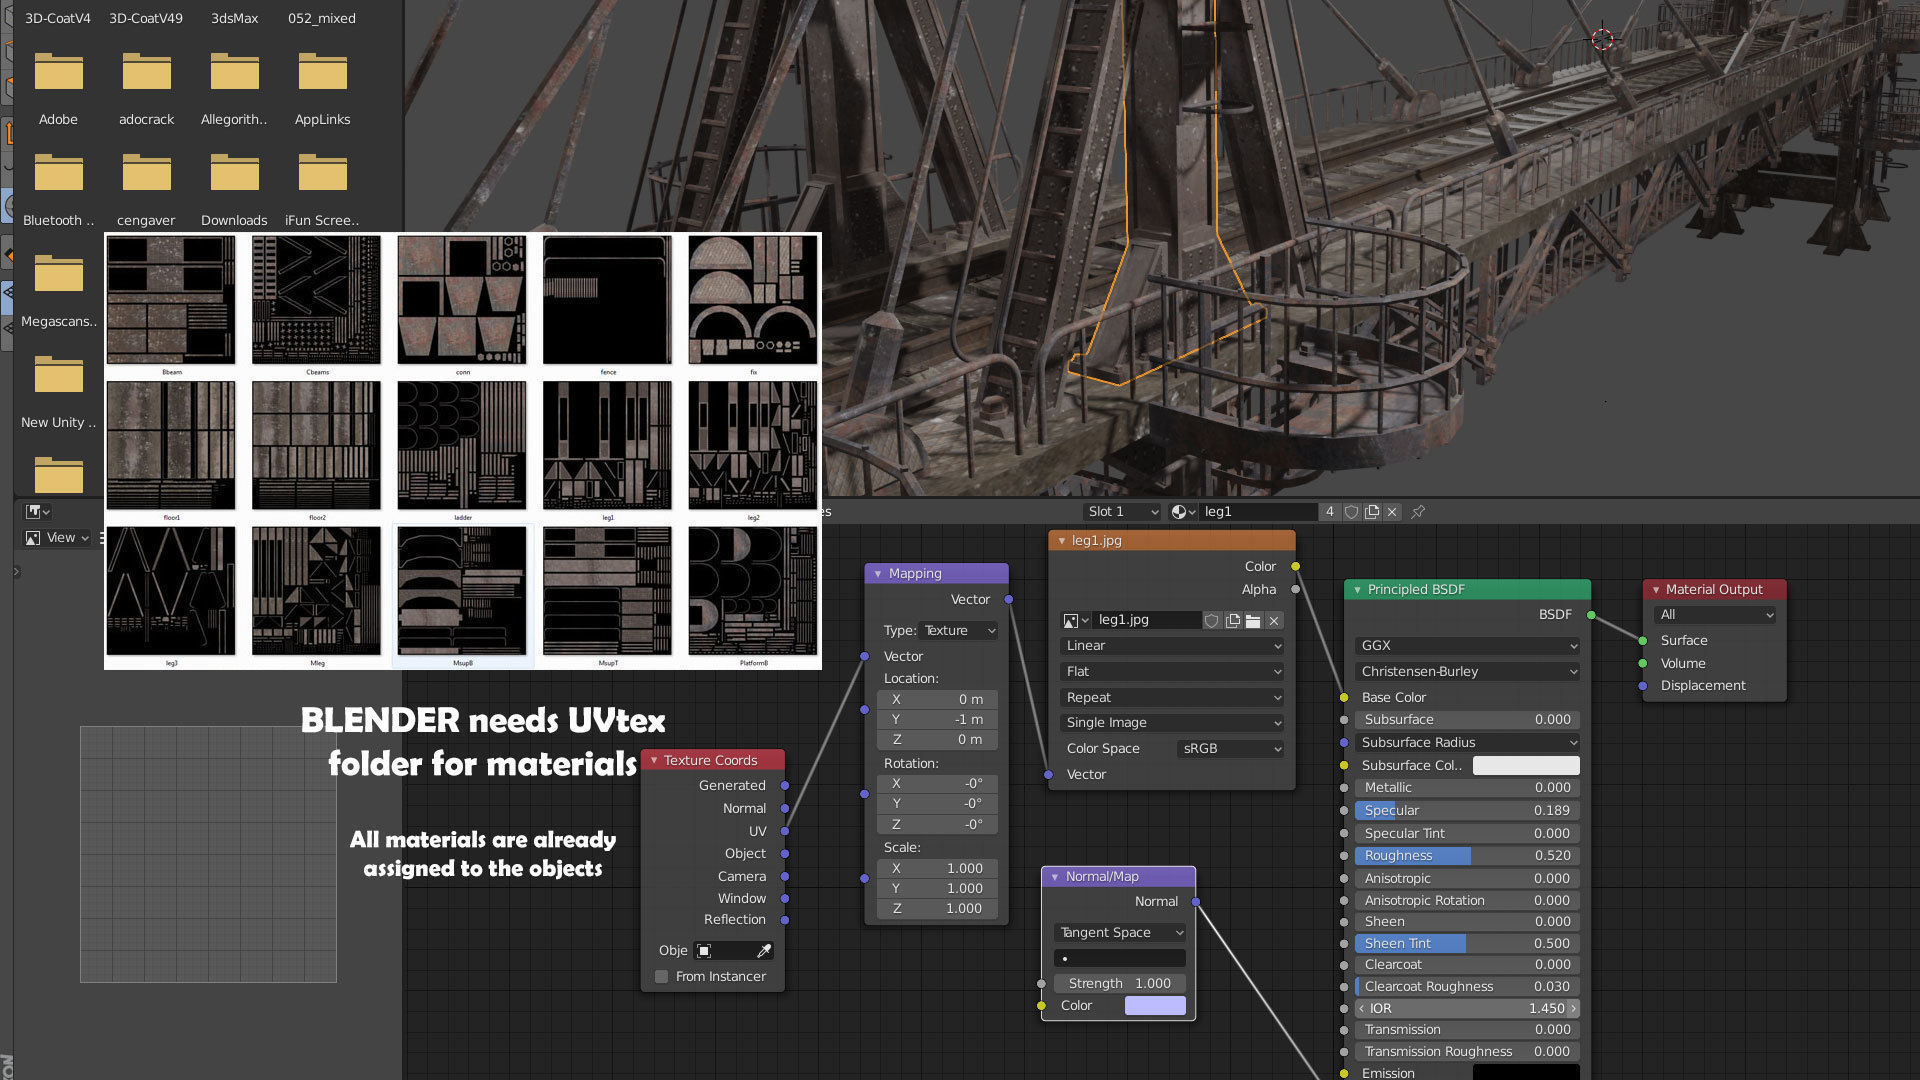Collapse the Principled BSDF node

1357,590
